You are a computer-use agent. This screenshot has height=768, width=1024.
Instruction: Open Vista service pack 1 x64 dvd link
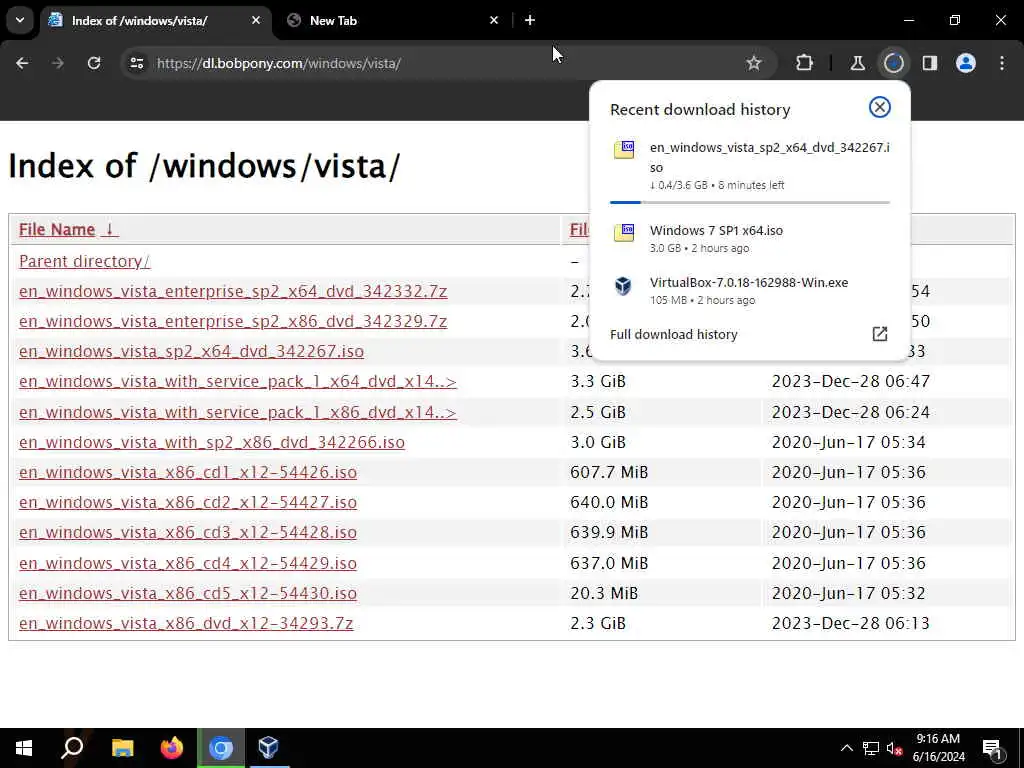pyautogui.click(x=238, y=381)
